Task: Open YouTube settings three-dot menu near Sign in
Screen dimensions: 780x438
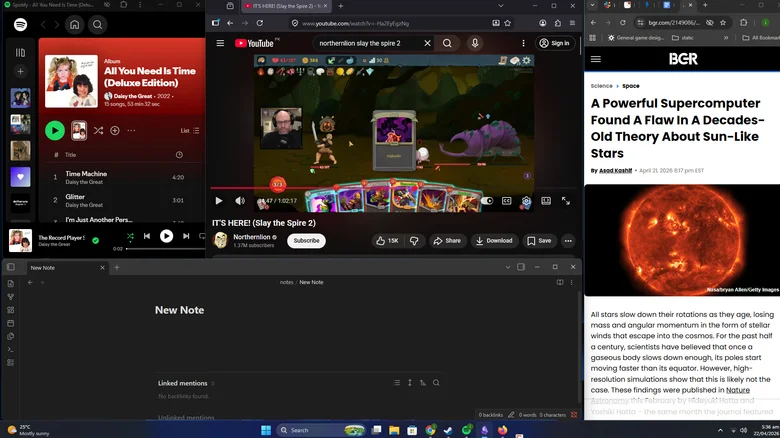Action: point(523,43)
